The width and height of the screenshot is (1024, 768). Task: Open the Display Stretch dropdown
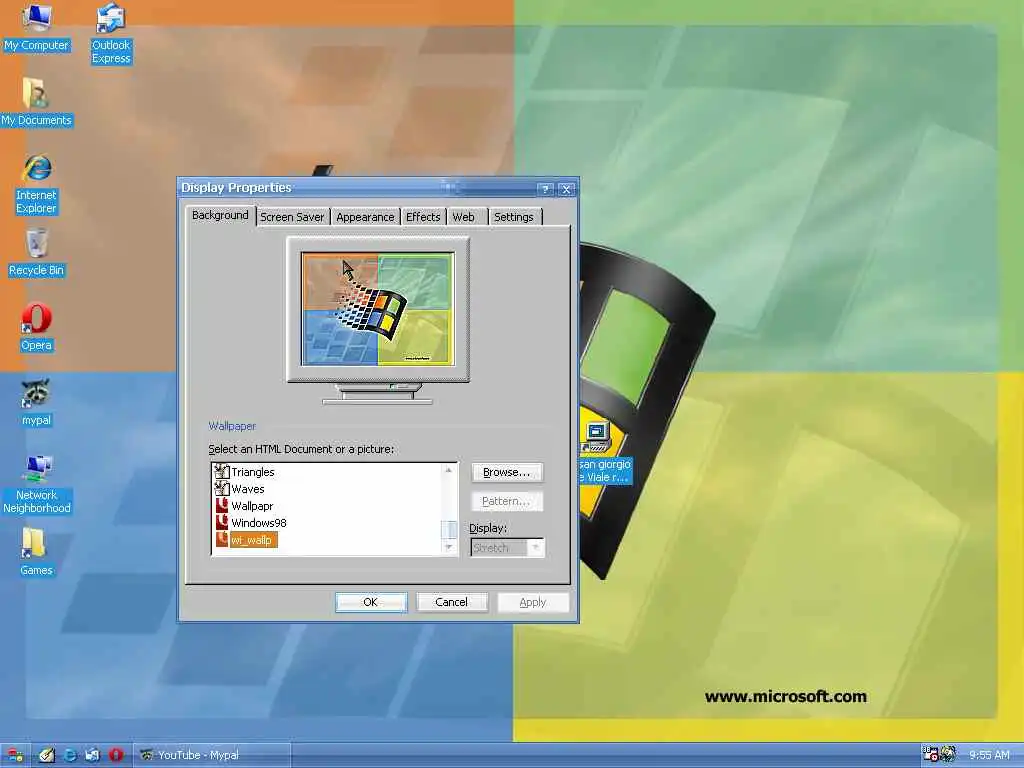click(507, 547)
